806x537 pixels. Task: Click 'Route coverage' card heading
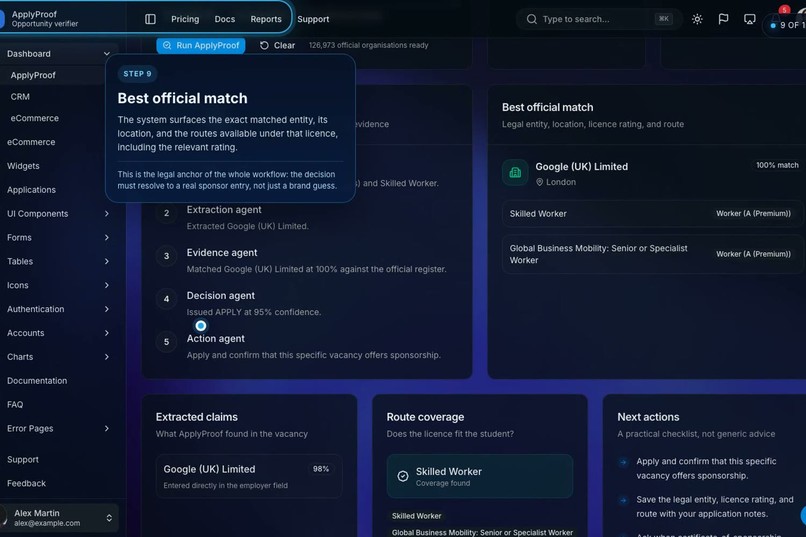425,417
